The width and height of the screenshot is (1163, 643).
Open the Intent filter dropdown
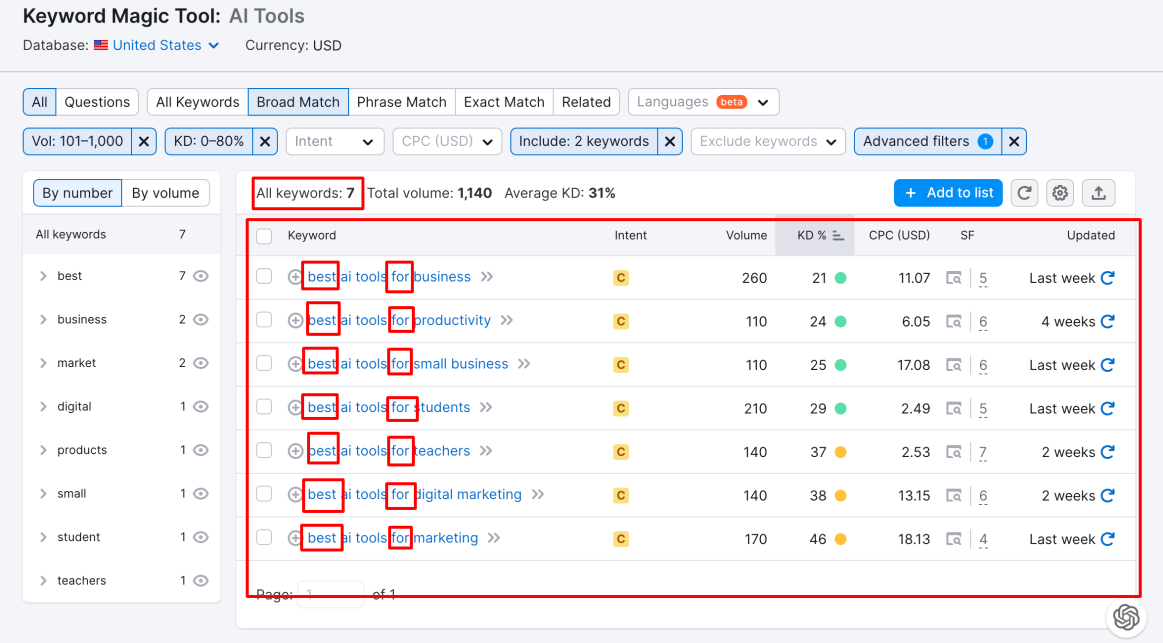[335, 141]
